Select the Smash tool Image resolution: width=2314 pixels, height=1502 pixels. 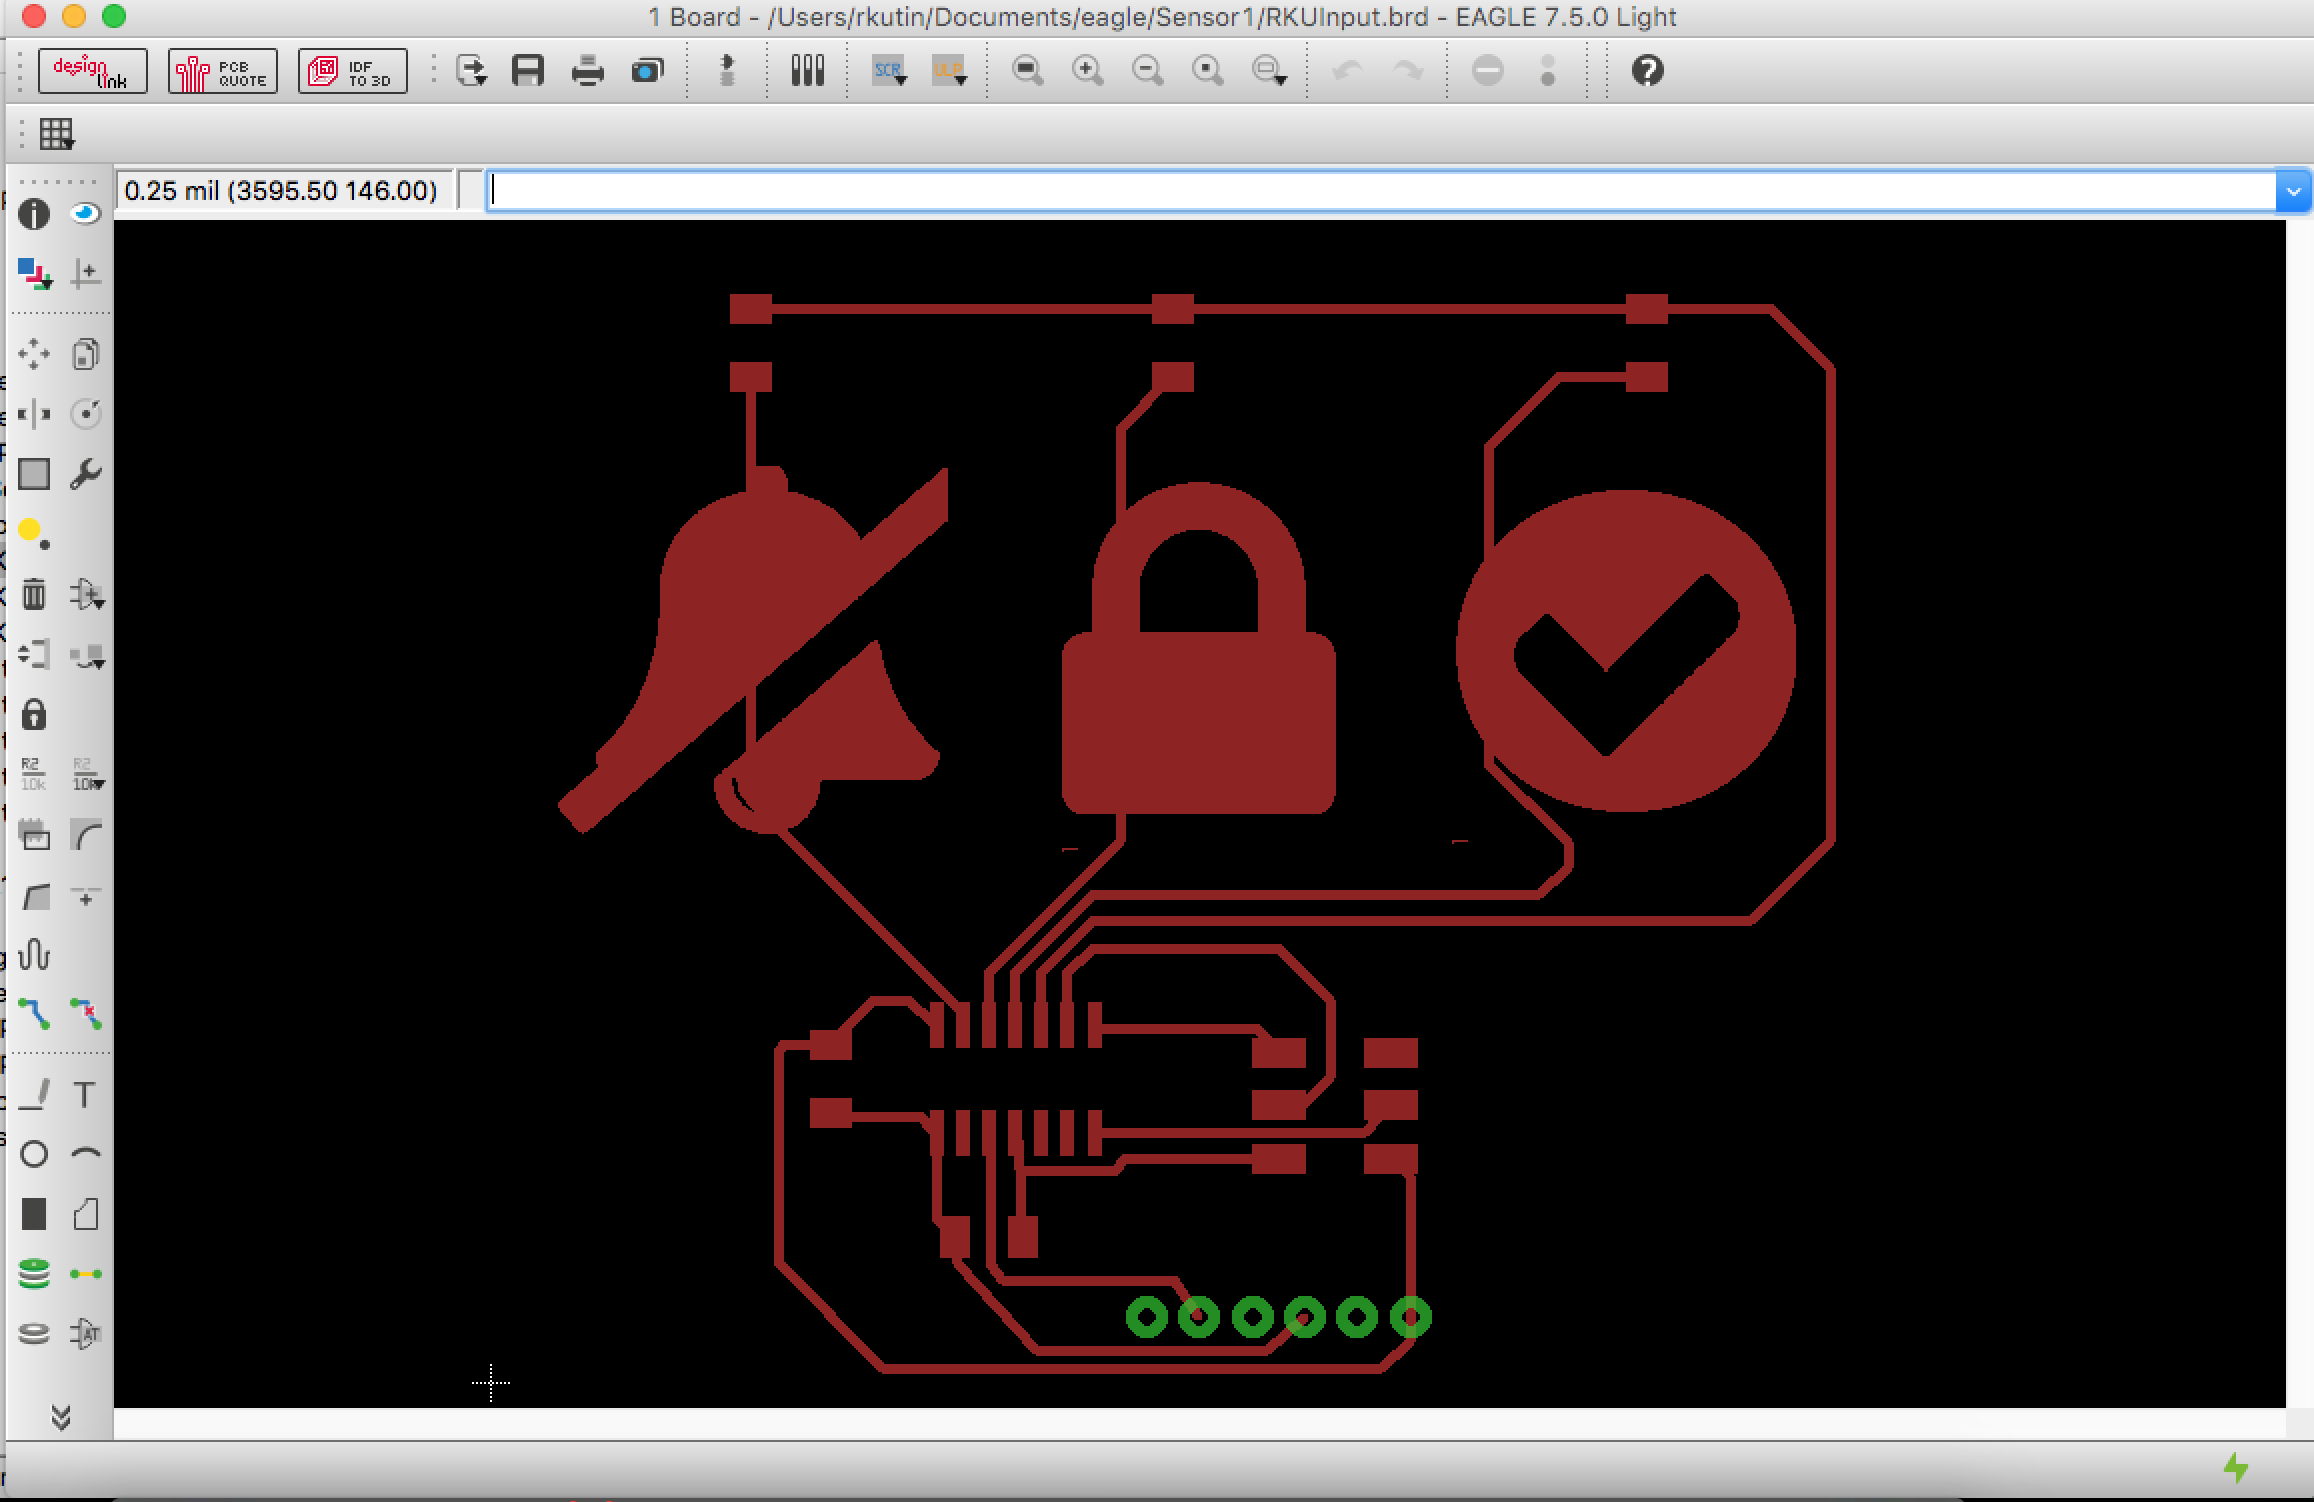pyautogui.click(x=34, y=834)
